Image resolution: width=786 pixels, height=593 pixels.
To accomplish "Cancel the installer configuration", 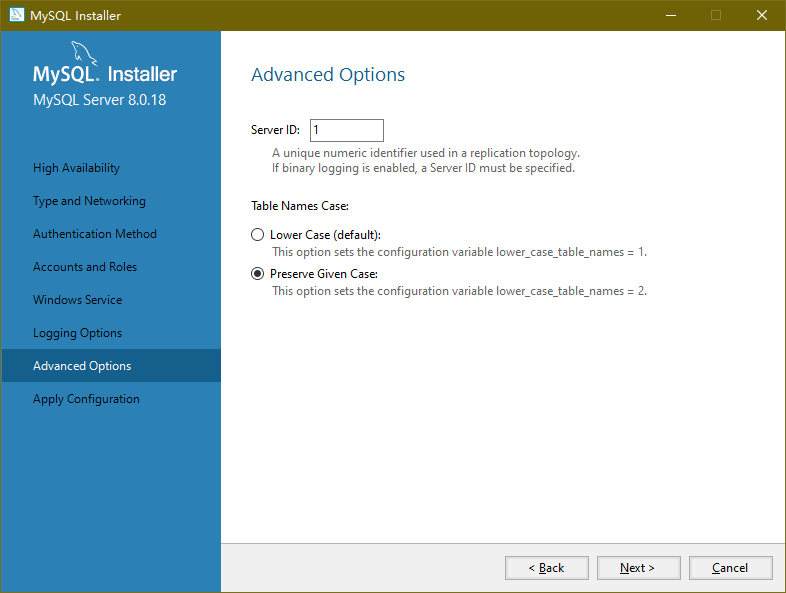I will [x=730, y=568].
